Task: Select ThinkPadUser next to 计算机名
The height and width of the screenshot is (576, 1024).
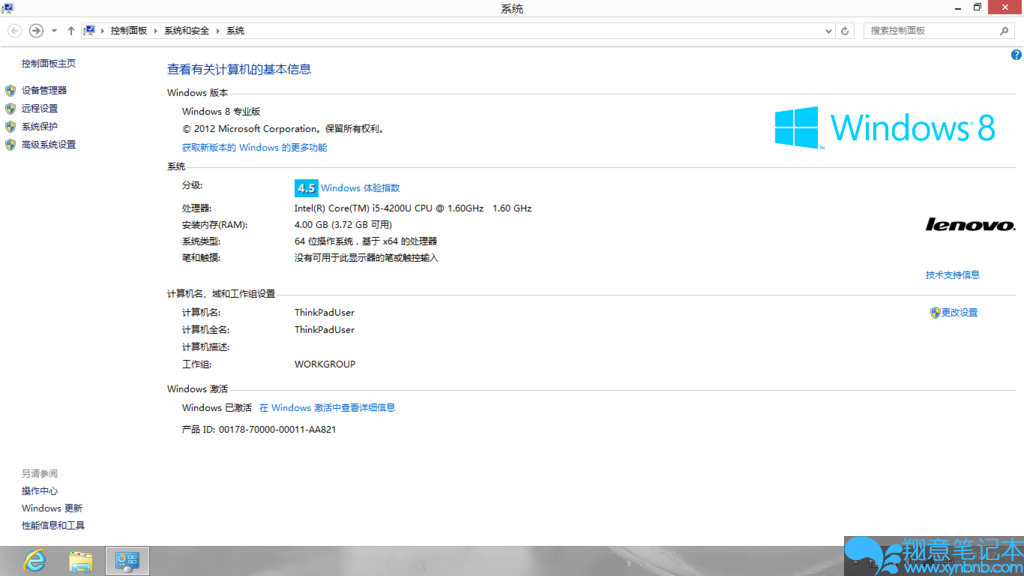Action: pos(324,313)
